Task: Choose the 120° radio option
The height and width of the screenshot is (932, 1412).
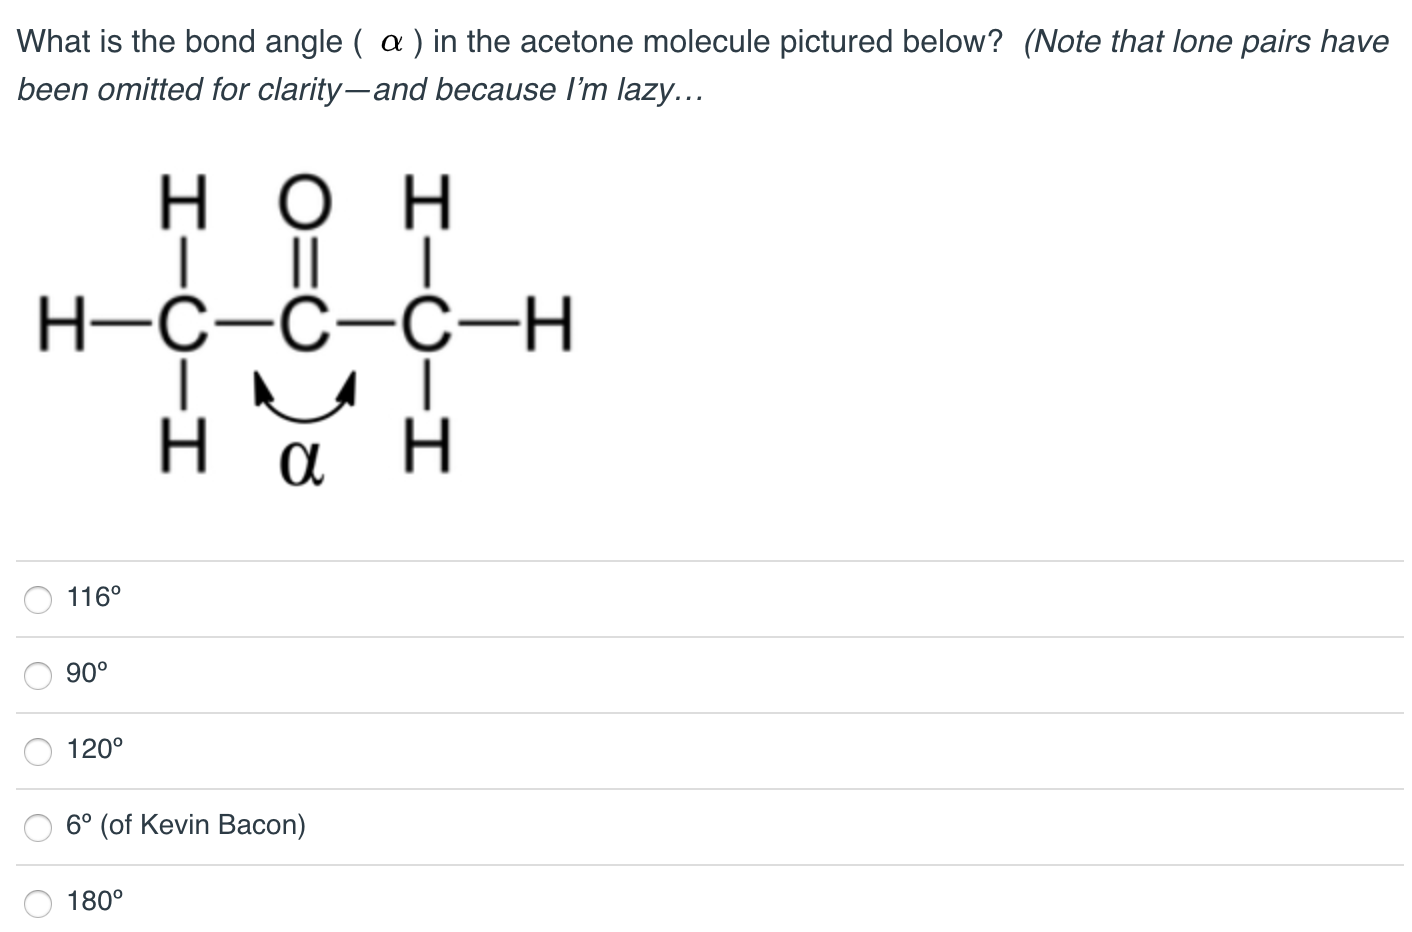Action: pos(38,751)
